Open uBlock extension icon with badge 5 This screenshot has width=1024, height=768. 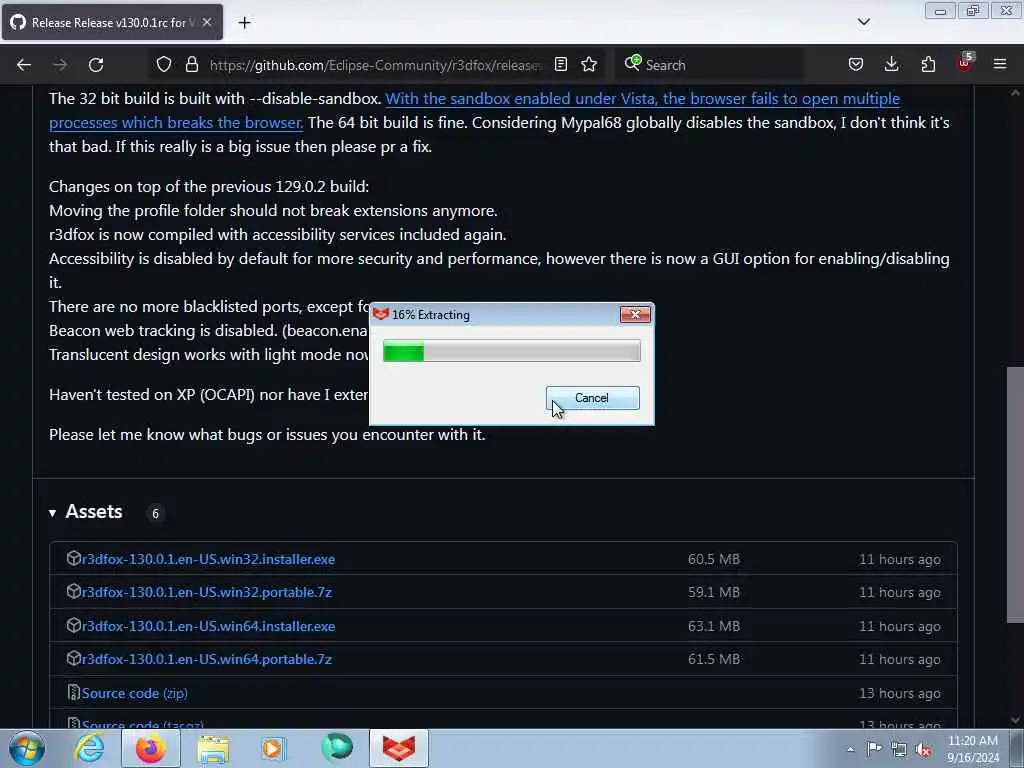click(x=965, y=63)
